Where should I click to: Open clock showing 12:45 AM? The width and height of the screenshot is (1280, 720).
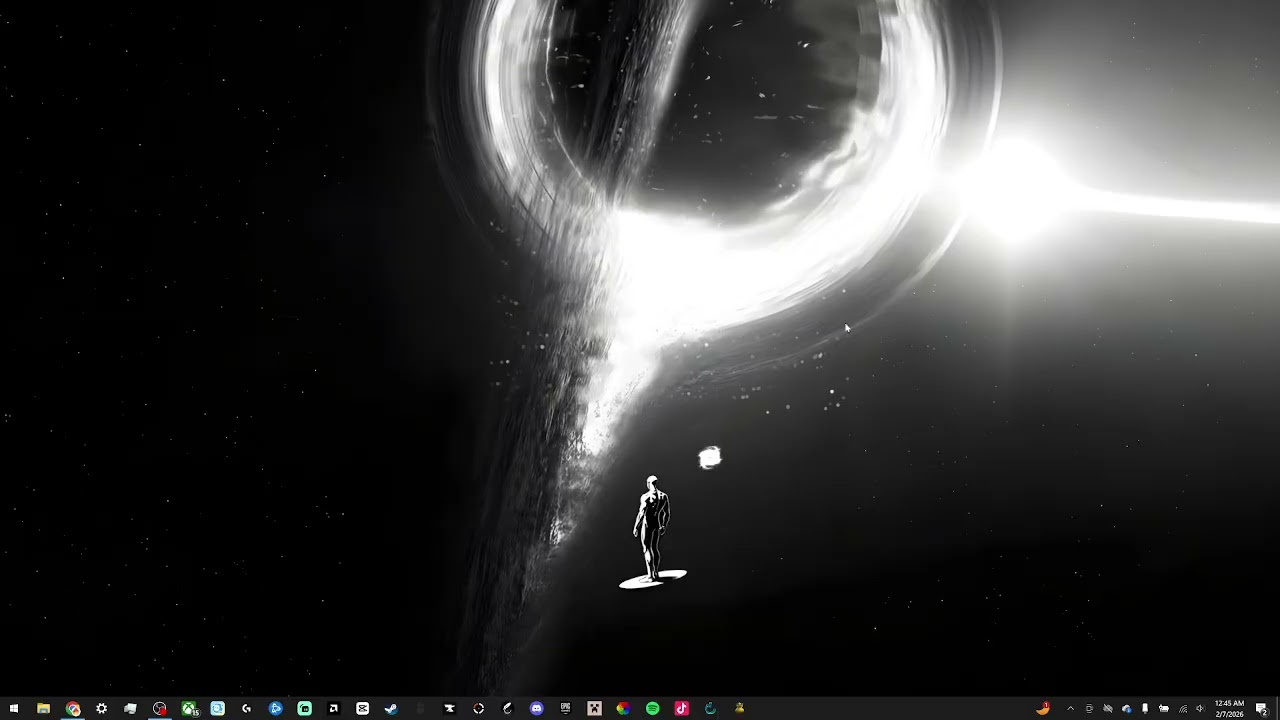coord(1230,708)
